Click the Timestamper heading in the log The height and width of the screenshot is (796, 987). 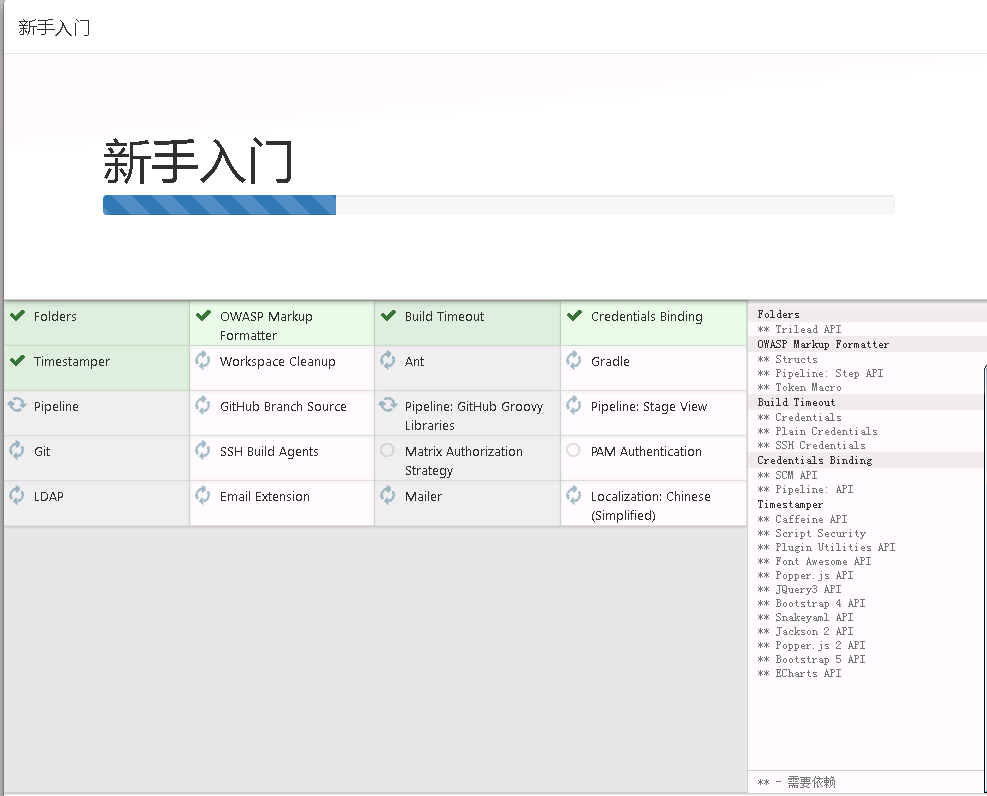790,504
